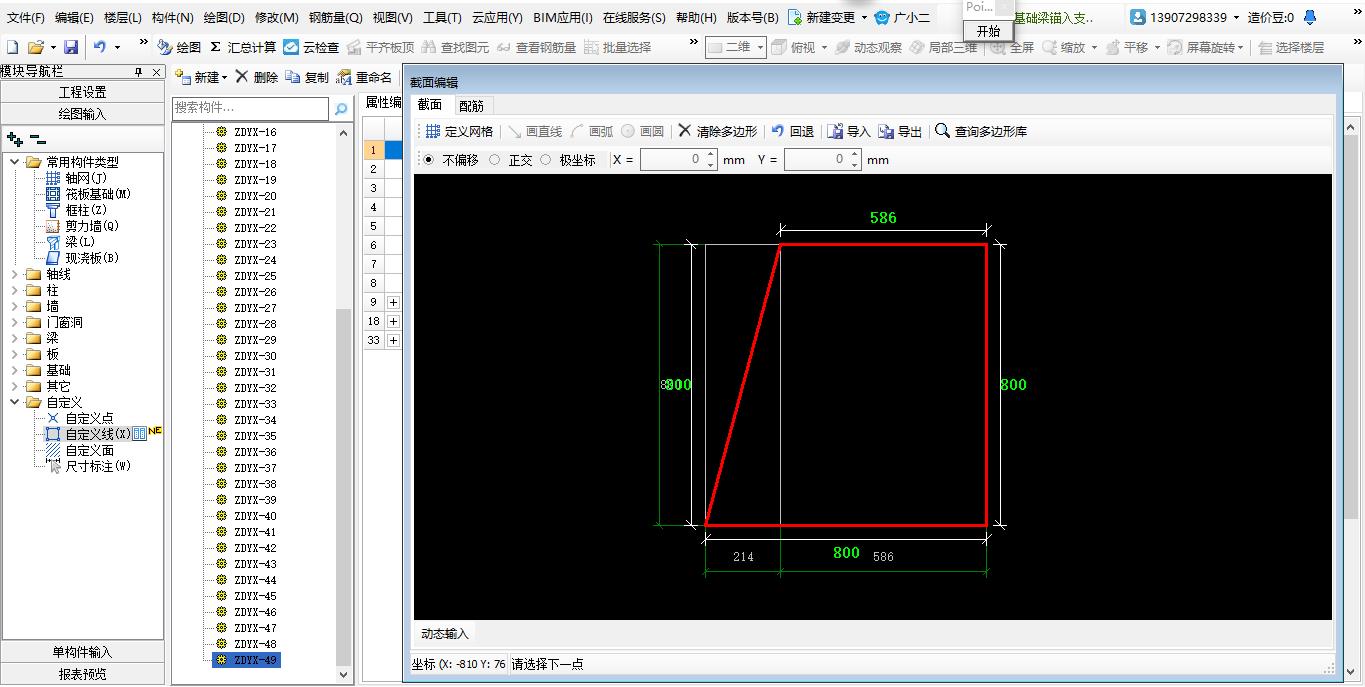Select the 正交 radio option

[x=495, y=159]
